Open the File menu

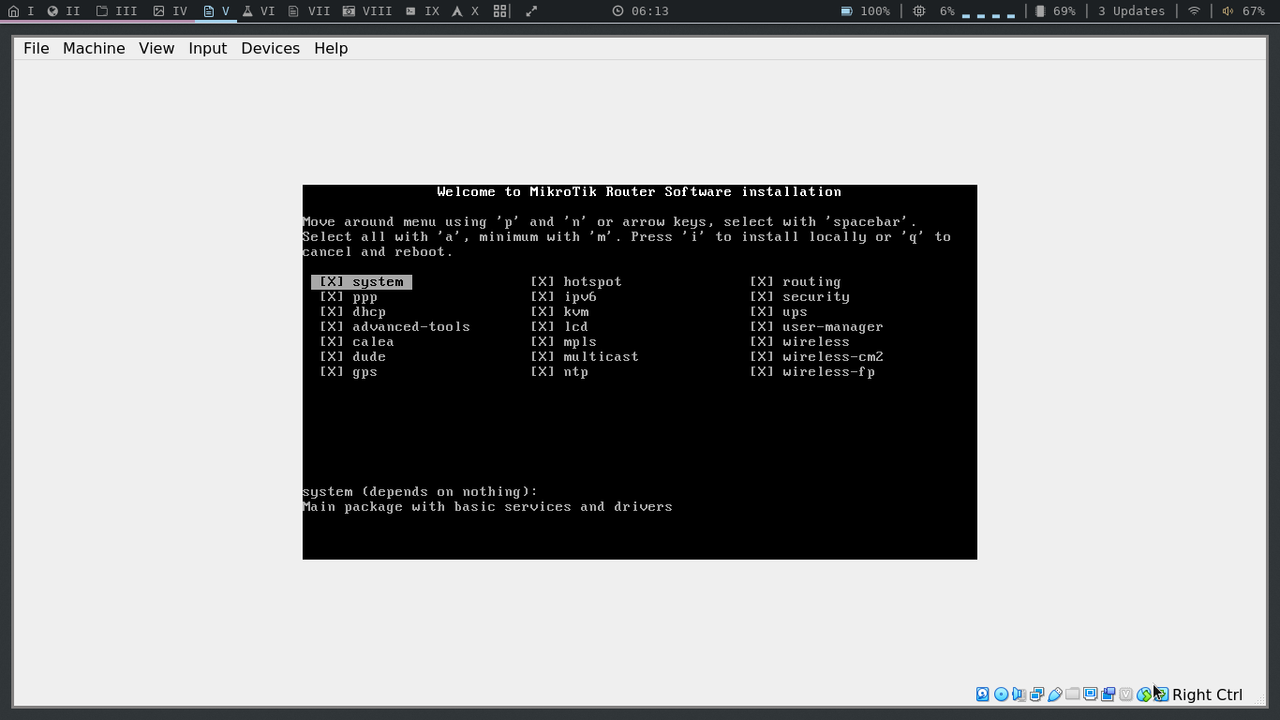[x=36, y=48]
